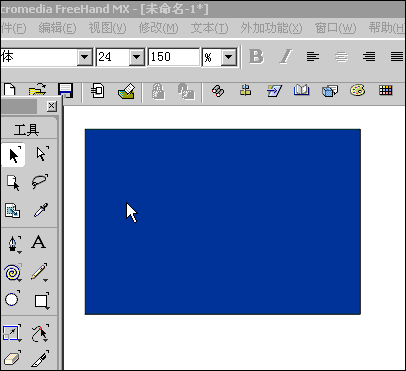Choose the Ellipse tool
The width and height of the screenshot is (406, 371).
tap(12, 299)
